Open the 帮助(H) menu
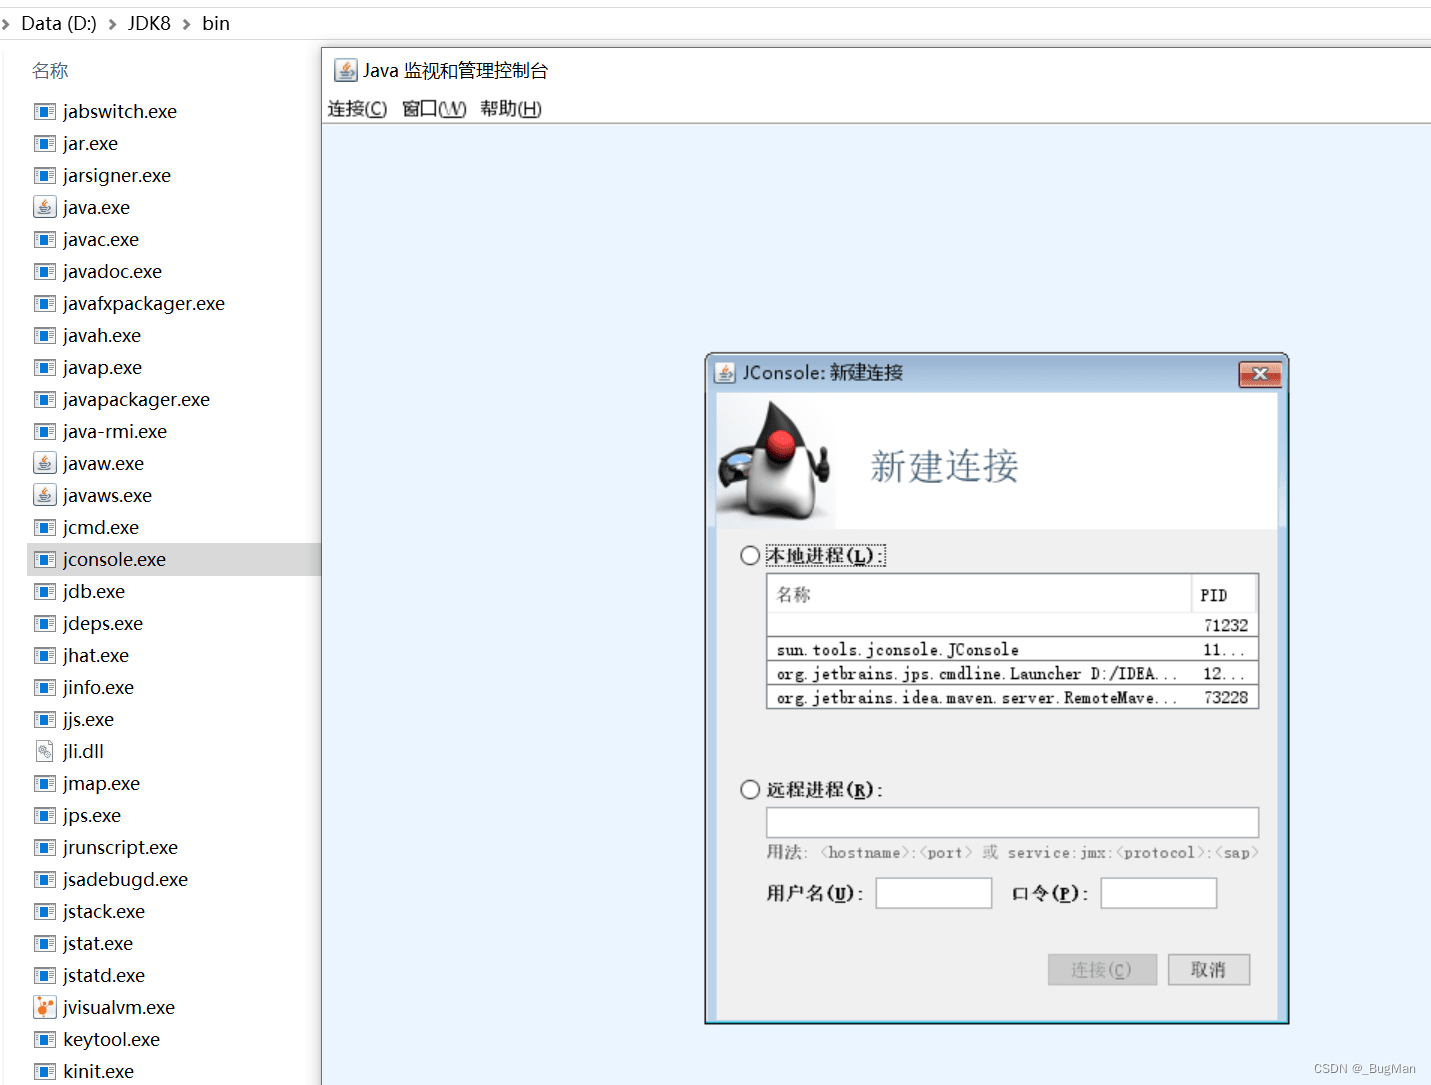 click(511, 109)
